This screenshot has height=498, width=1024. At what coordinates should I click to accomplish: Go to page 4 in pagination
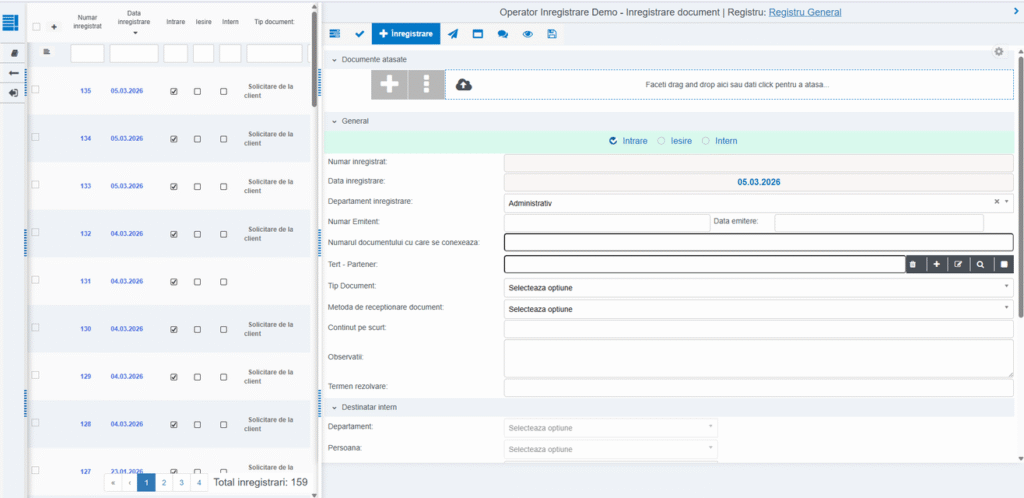199,482
